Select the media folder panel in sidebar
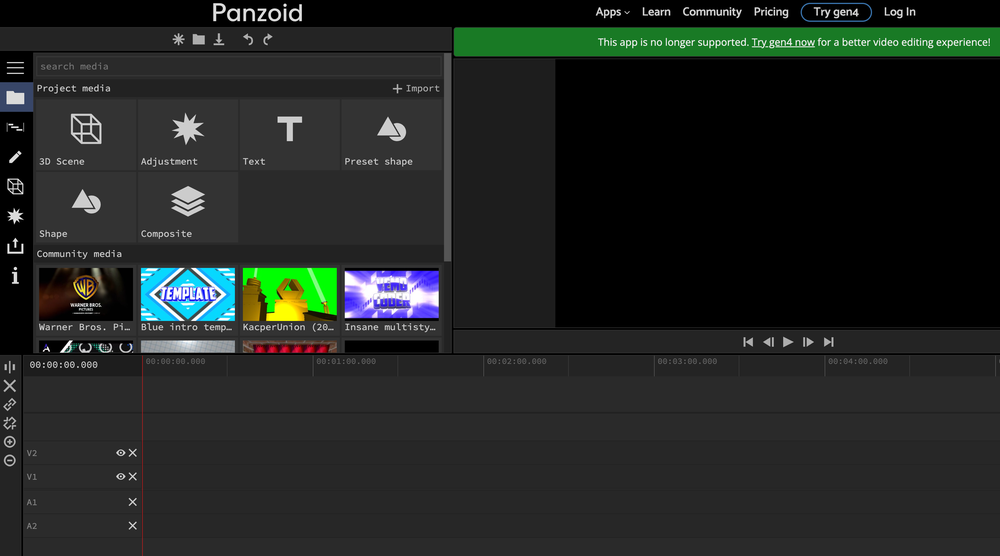Image resolution: width=1000 pixels, height=556 pixels. click(x=15, y=98)
